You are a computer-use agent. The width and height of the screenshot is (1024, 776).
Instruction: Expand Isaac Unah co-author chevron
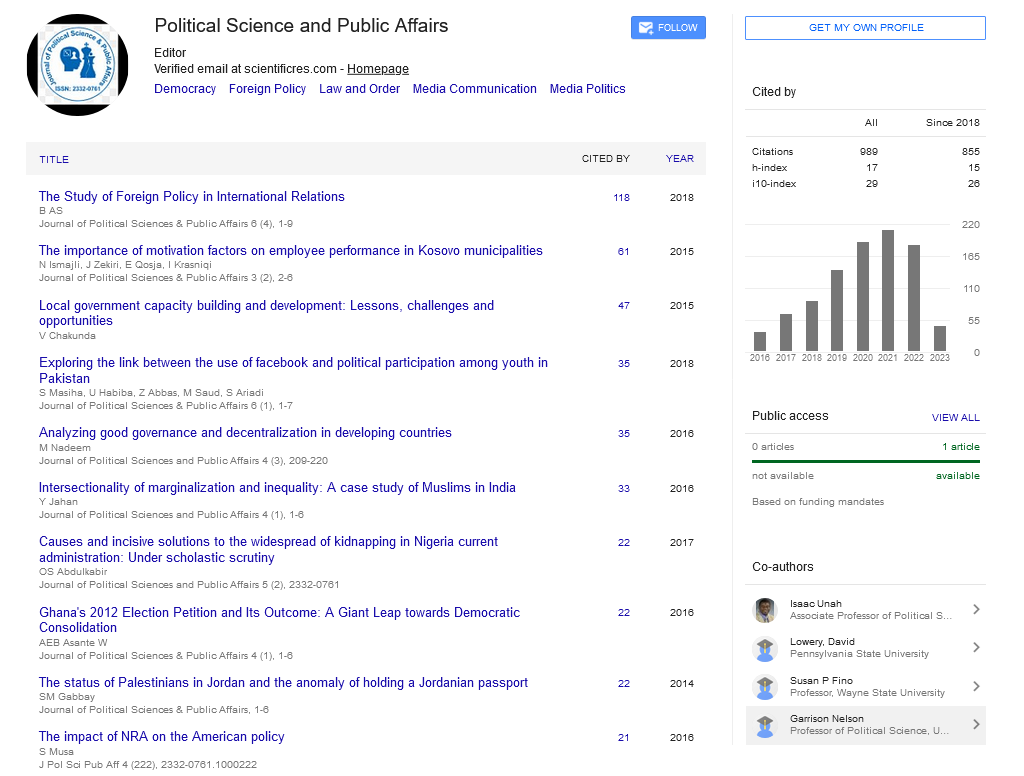[976, 610]
